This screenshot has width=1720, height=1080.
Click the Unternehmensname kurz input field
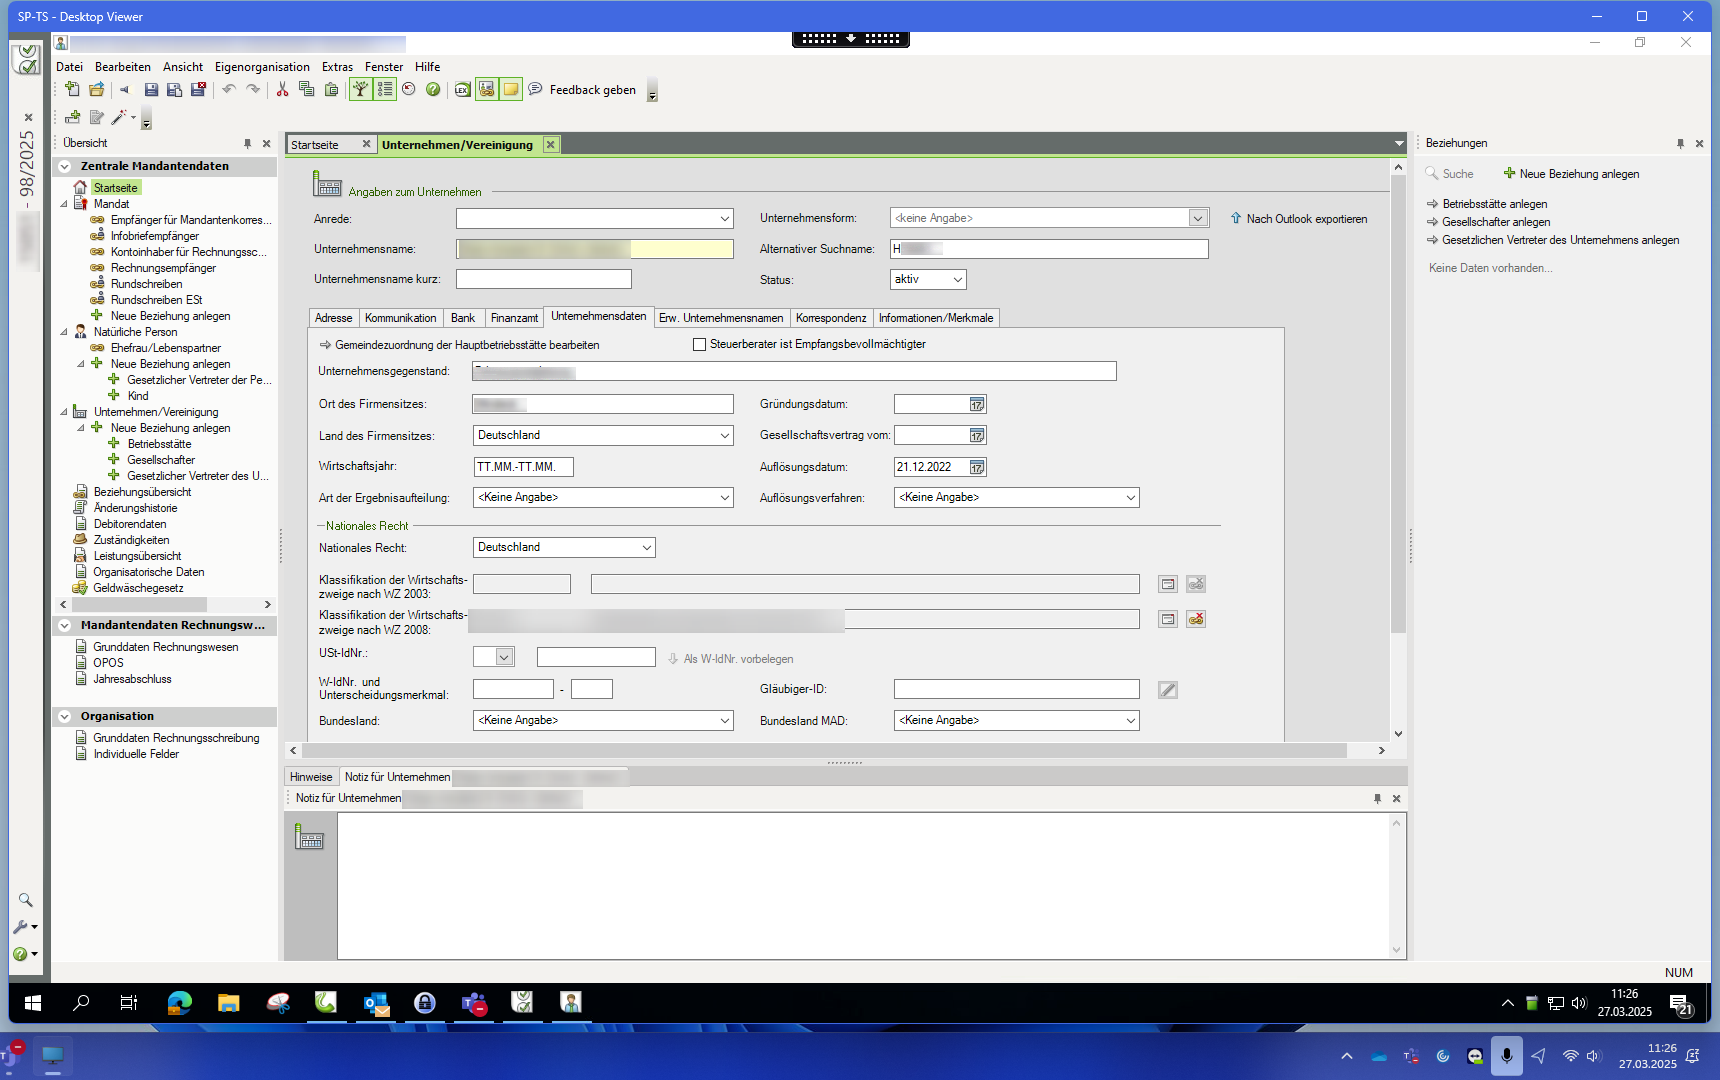[543, 279]
